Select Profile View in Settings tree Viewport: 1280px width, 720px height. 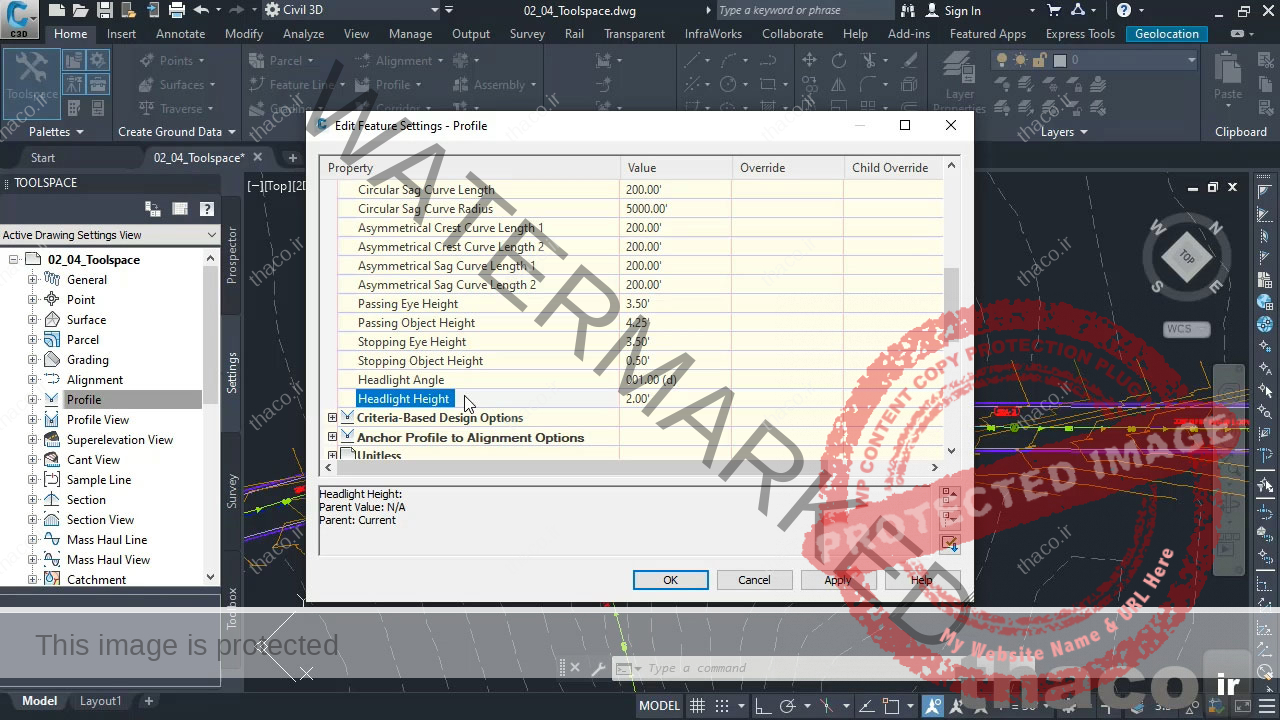[97, 420]
